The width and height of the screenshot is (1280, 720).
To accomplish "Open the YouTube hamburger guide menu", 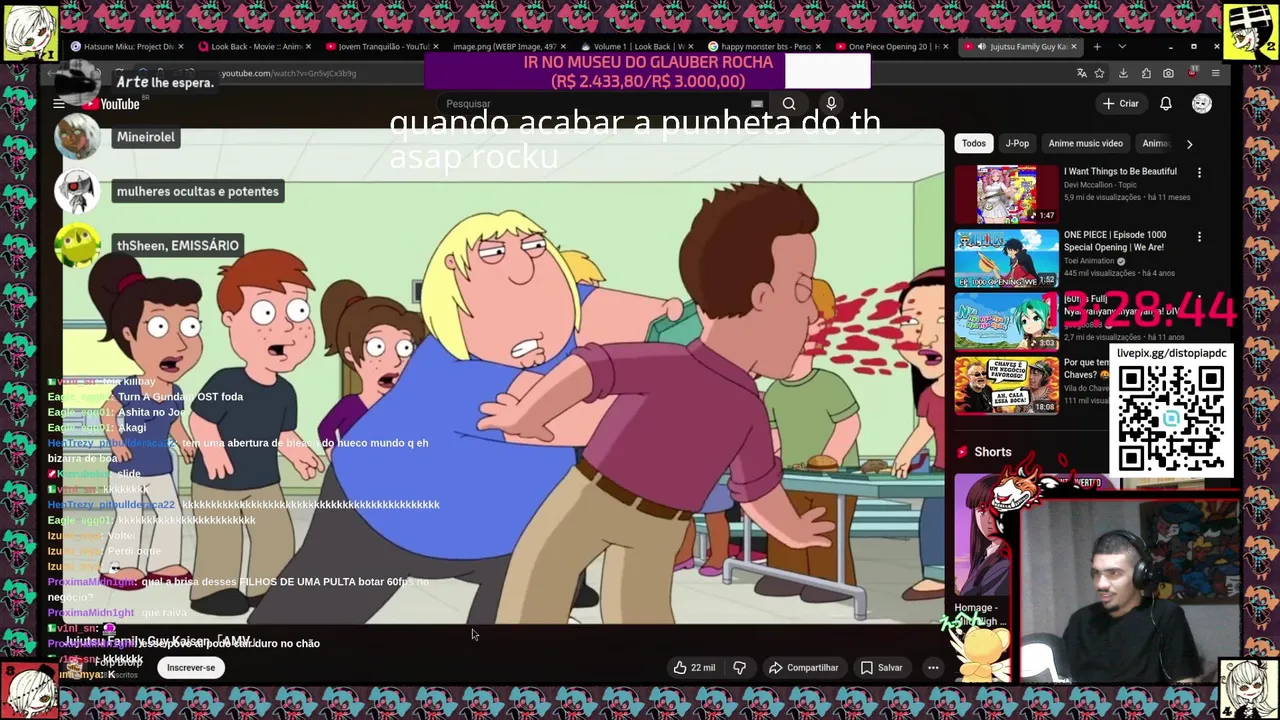I will click(x=59, y=104).
